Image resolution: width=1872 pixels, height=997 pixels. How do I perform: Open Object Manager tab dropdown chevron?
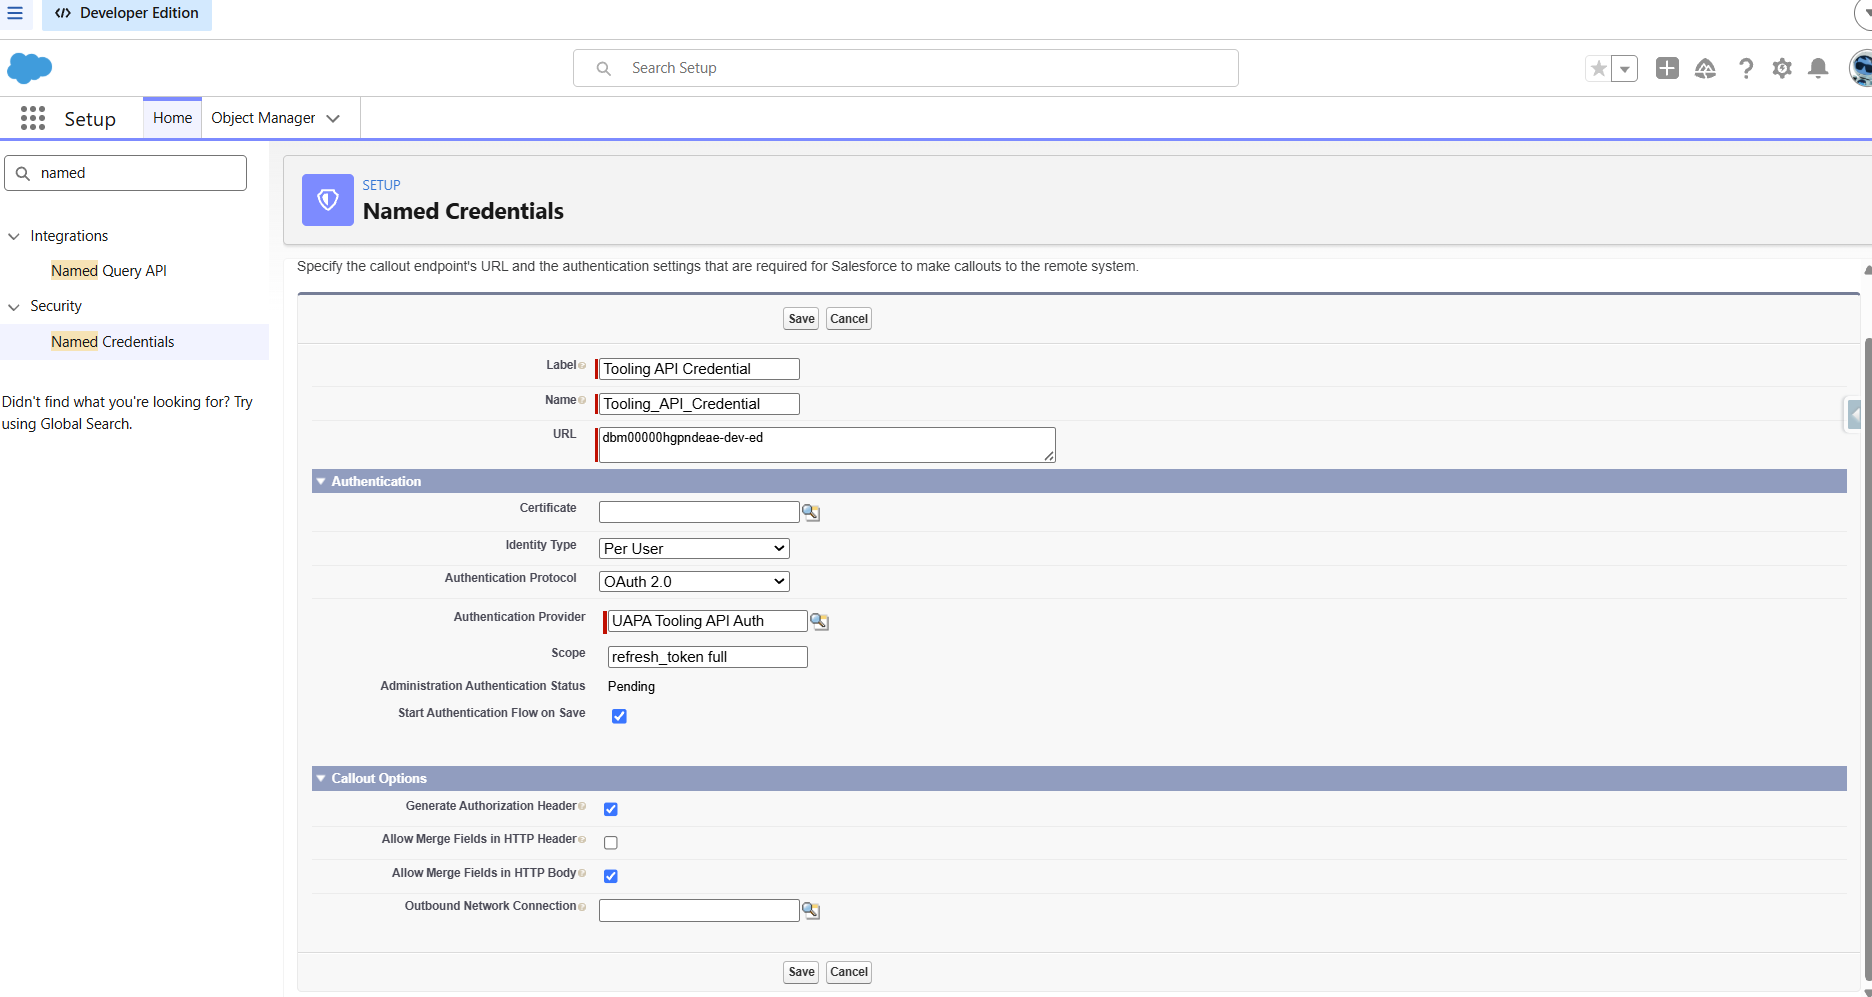pyautogui.click(x=333, y=118)
